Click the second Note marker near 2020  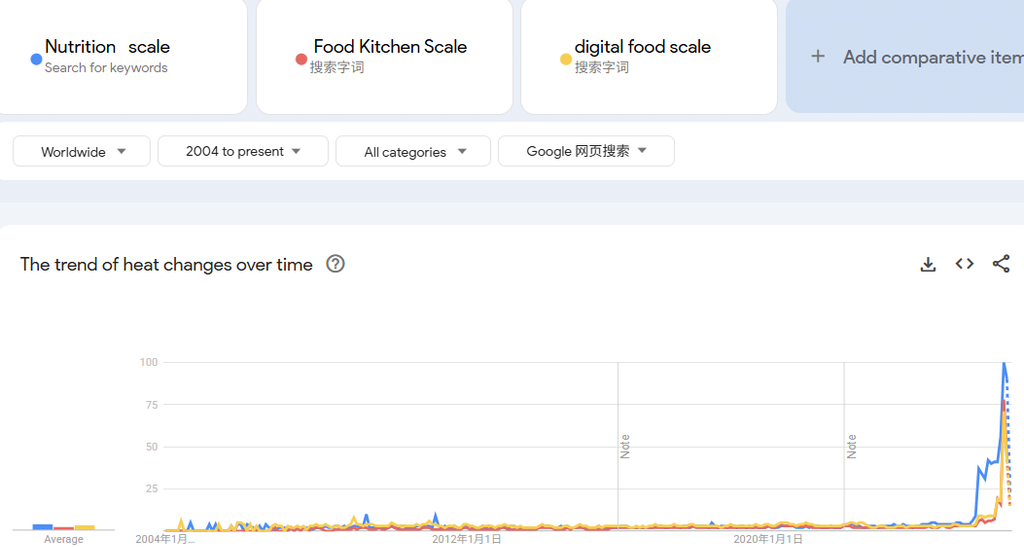(851, 446)
